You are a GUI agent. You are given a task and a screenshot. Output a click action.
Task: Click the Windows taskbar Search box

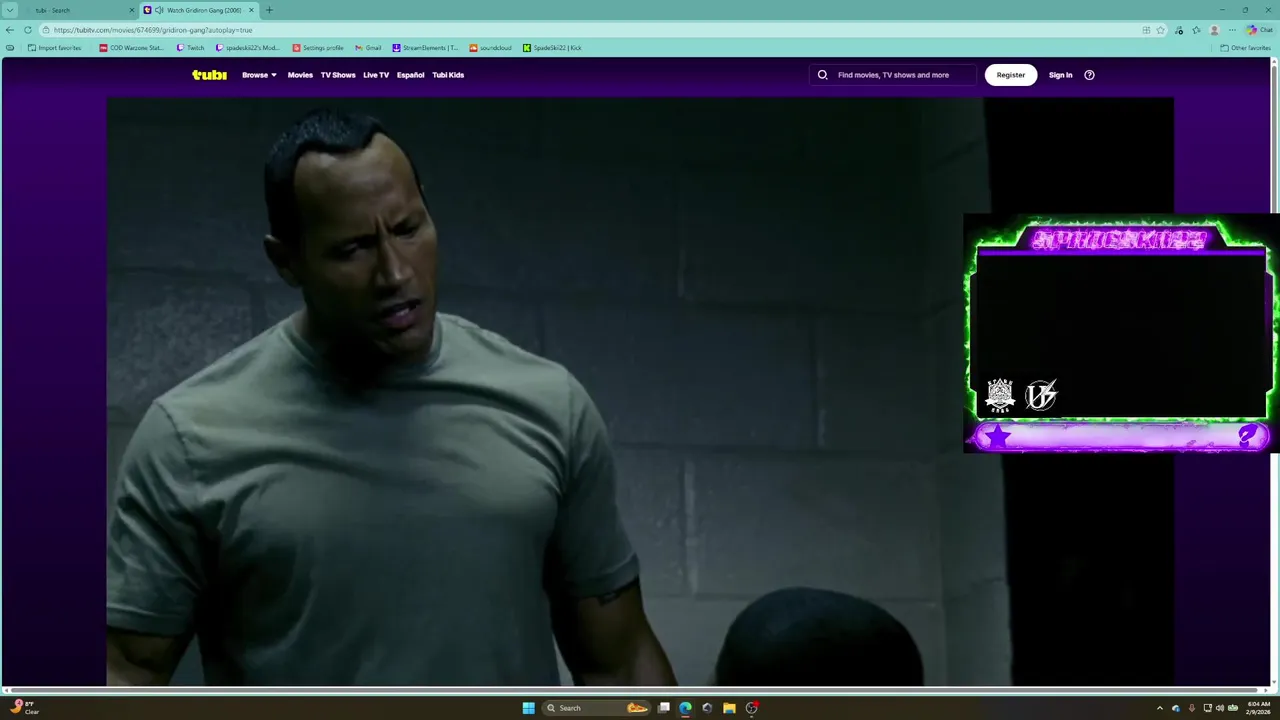tap(598, 708)
